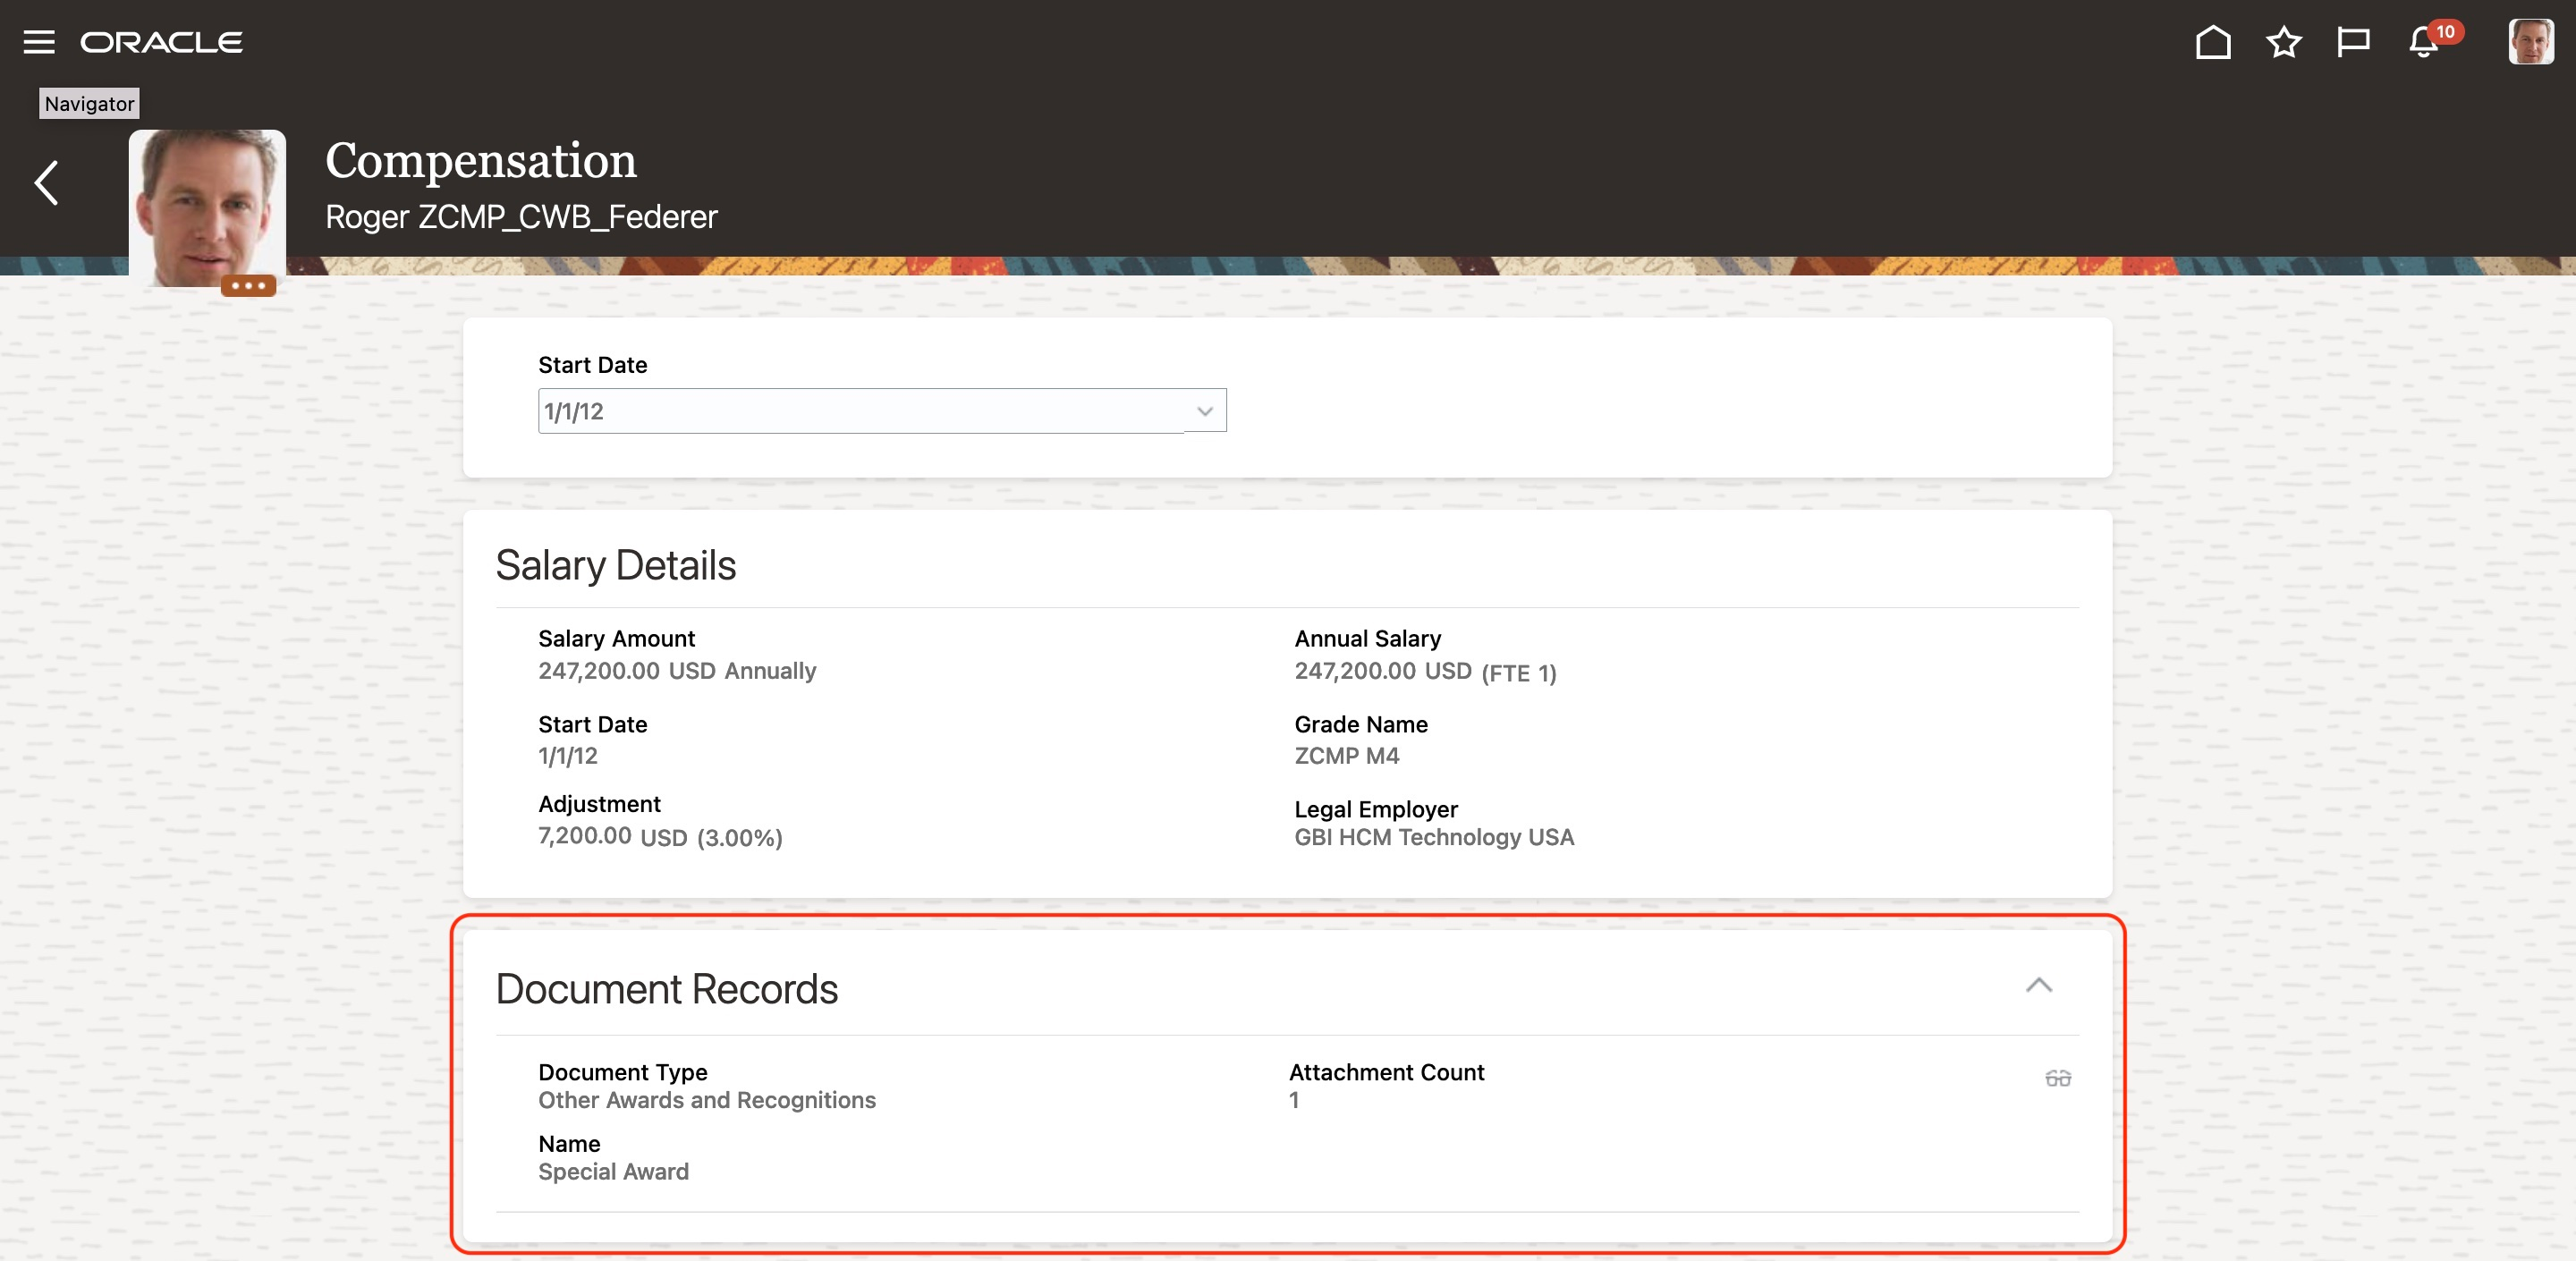Click the Compensation page title
Image resolution: width=2576 pixels, height=1261 pixels.
coord(480,160)
